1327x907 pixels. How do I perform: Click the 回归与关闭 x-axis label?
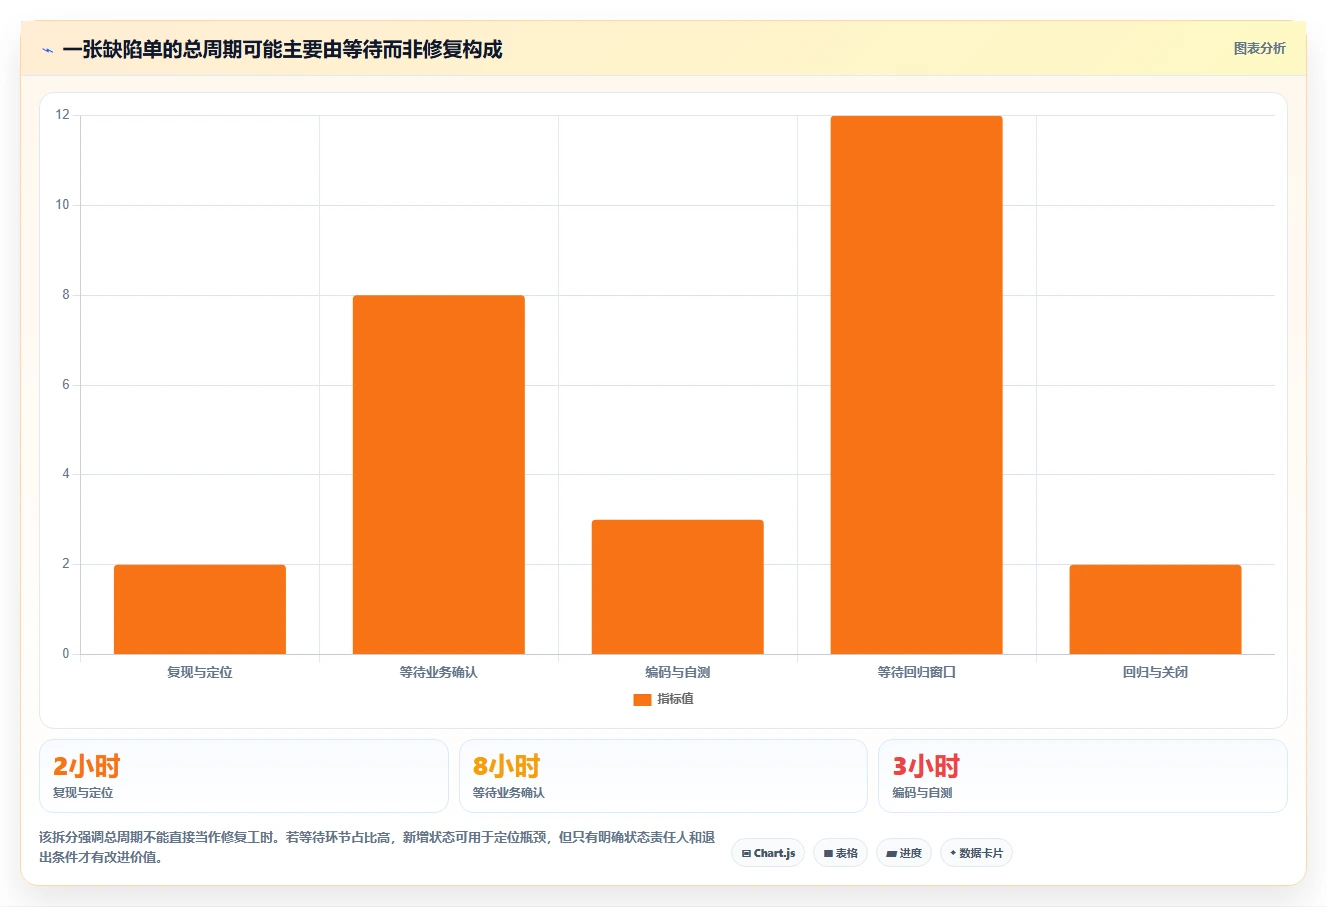(1156, 672)
